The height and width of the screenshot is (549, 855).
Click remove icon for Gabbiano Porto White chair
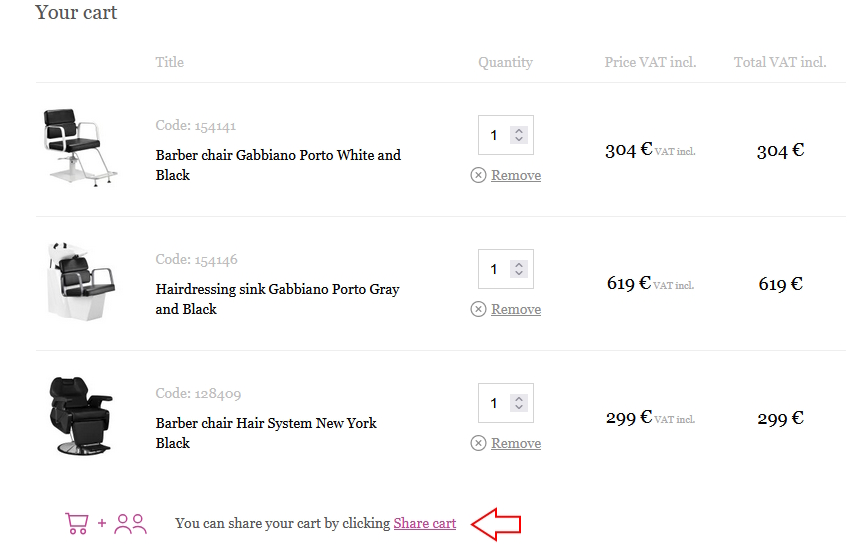tap(478, 175)
